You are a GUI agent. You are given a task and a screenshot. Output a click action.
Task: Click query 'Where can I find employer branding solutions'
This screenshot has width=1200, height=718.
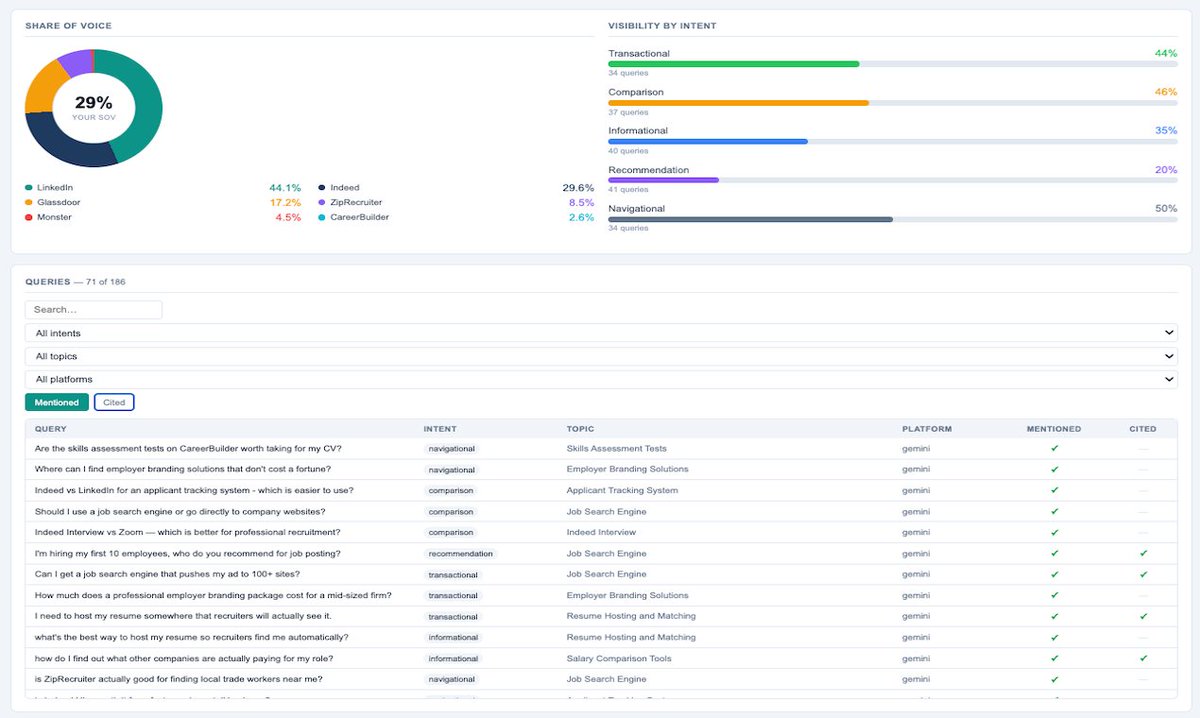point(183,470)
